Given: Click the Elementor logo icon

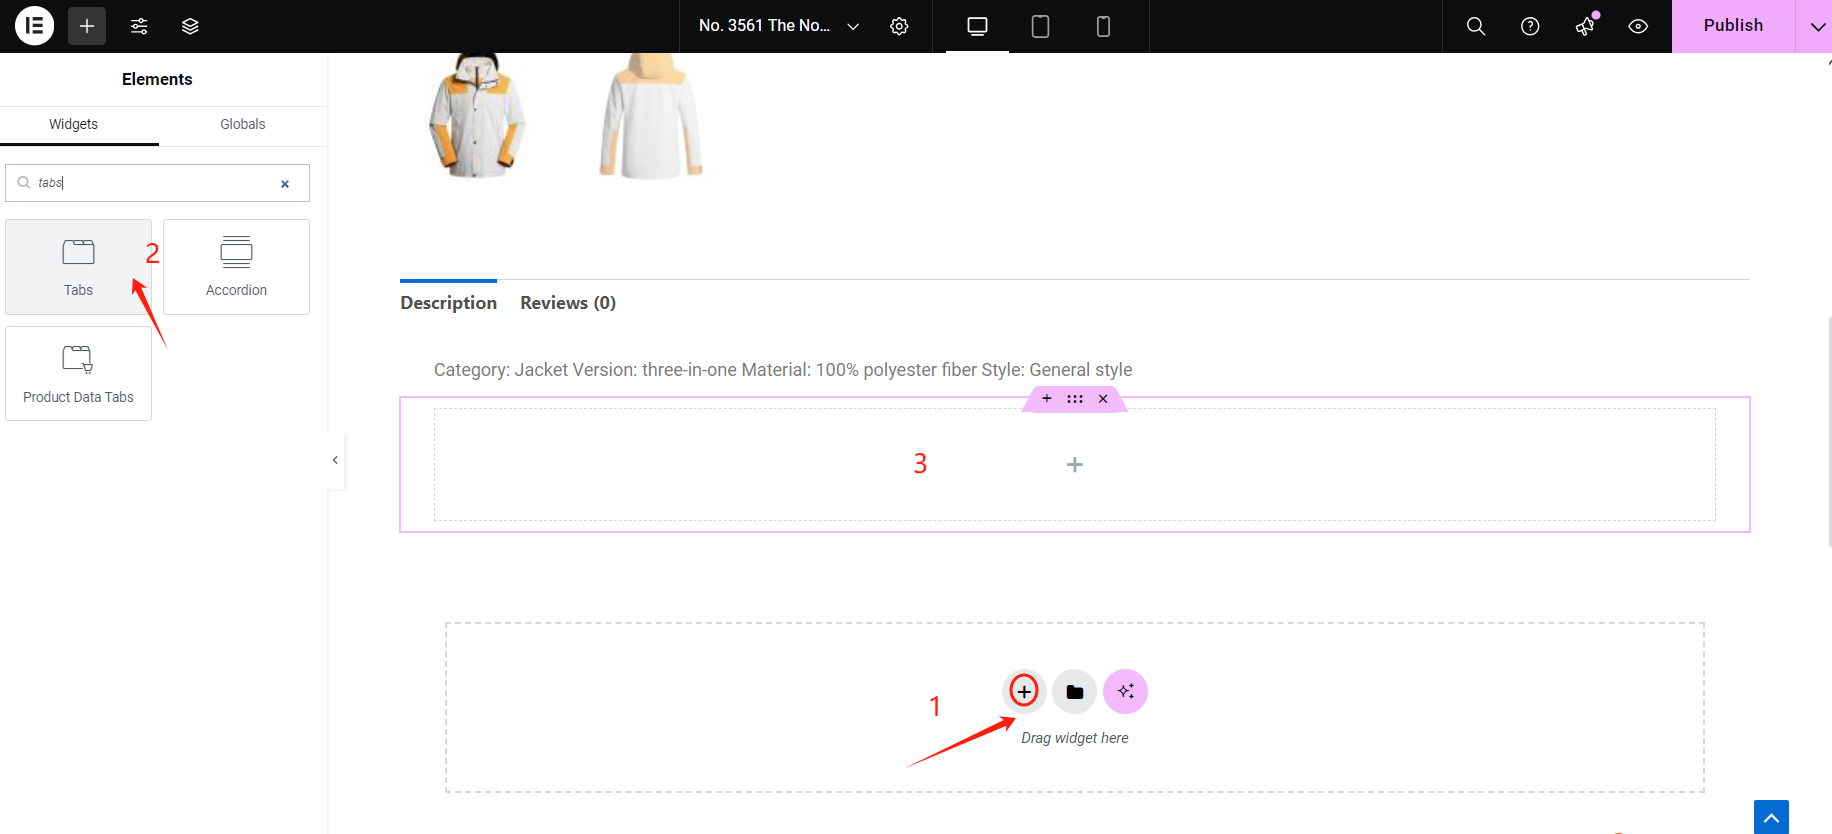Looking at the screenshot, I should (34, 26).
